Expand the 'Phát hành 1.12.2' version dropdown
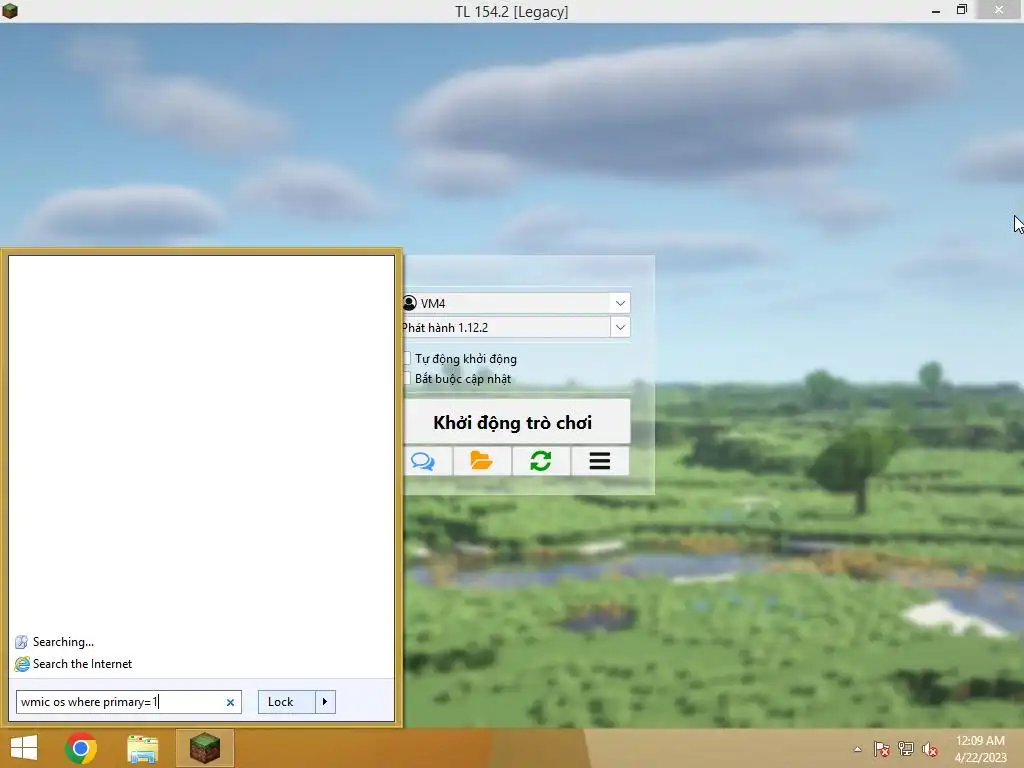The image size is (1024, 768). 620,327
